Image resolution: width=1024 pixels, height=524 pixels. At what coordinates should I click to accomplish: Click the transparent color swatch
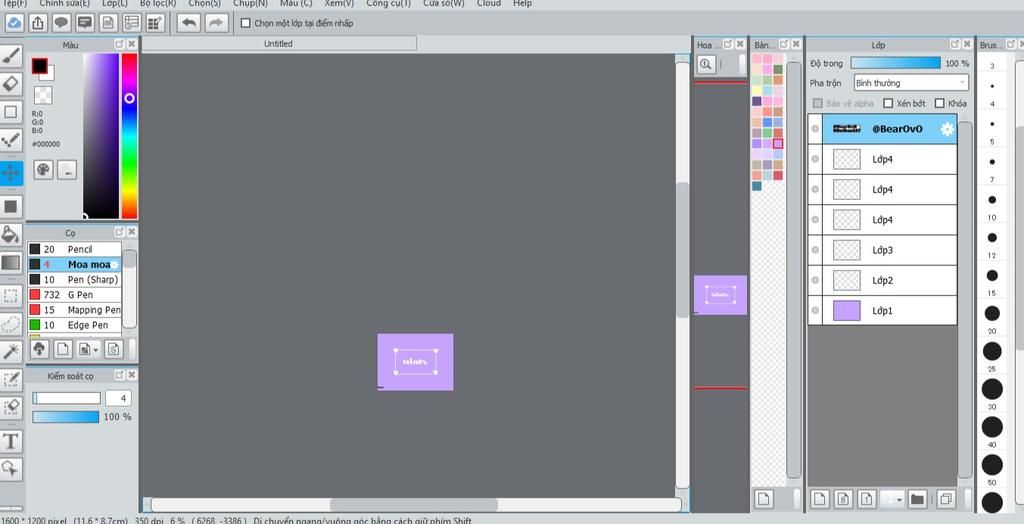pos(43,95)
